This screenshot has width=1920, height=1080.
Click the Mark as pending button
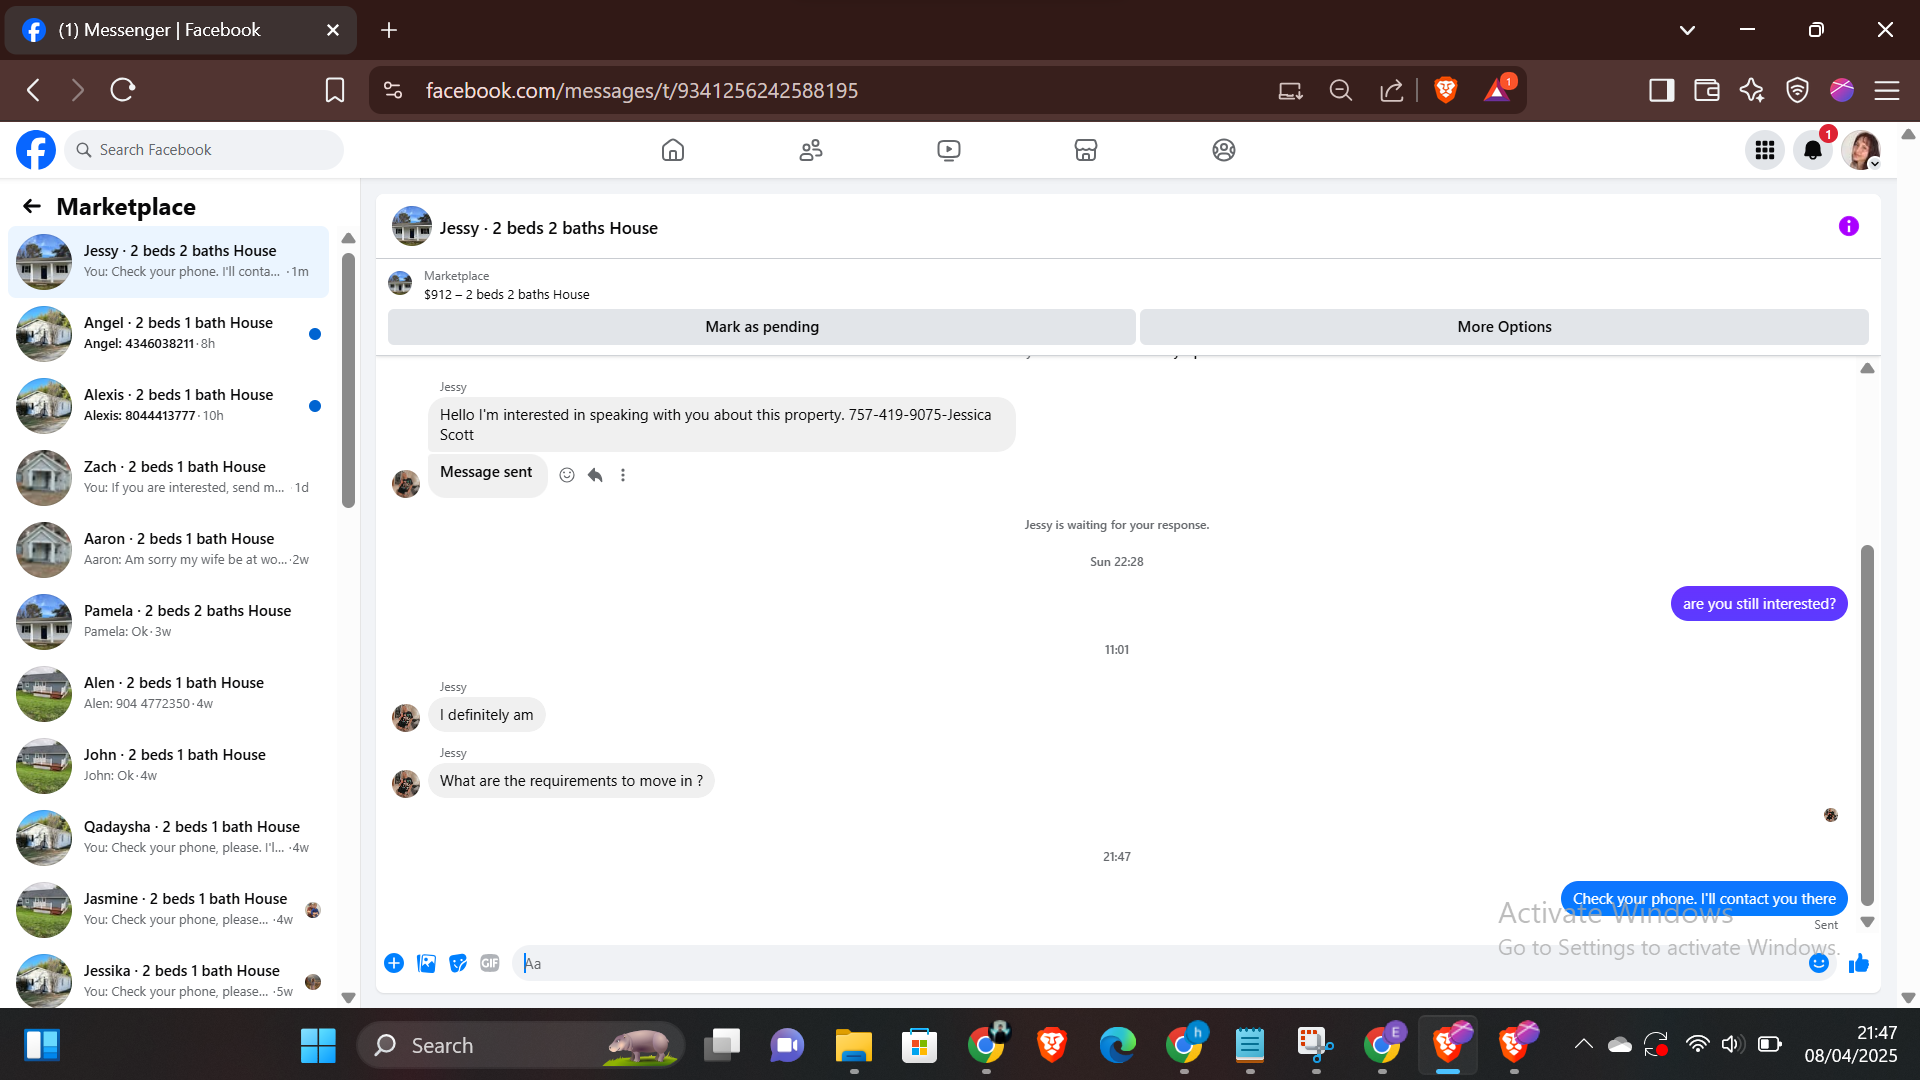(x=761, y=327)
